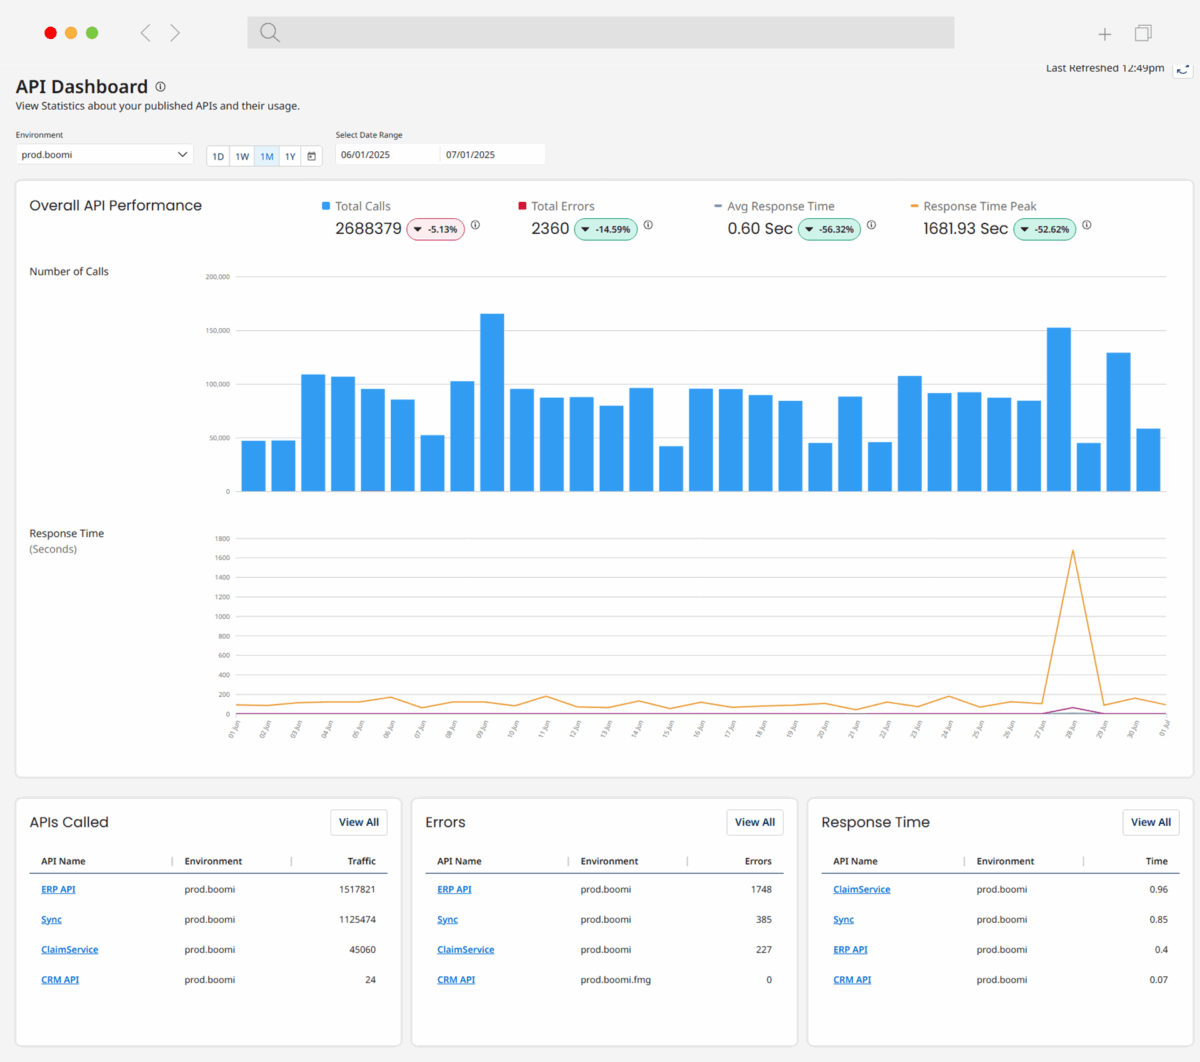The height and width of the screenshot is (1062, 1200).
Task: Open a new browser tab with plus icon
Action: click(x=1104, y=34)
